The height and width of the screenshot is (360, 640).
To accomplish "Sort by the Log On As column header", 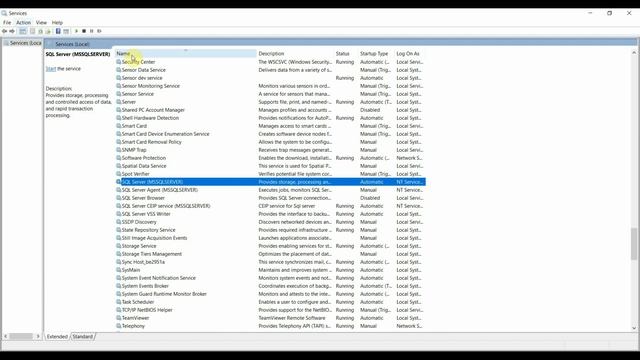I will tap(410, 53).
